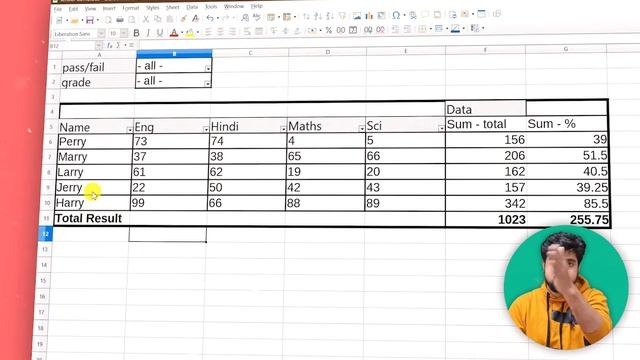Open the Tools menu
The image size is (640, 360).
211,7
